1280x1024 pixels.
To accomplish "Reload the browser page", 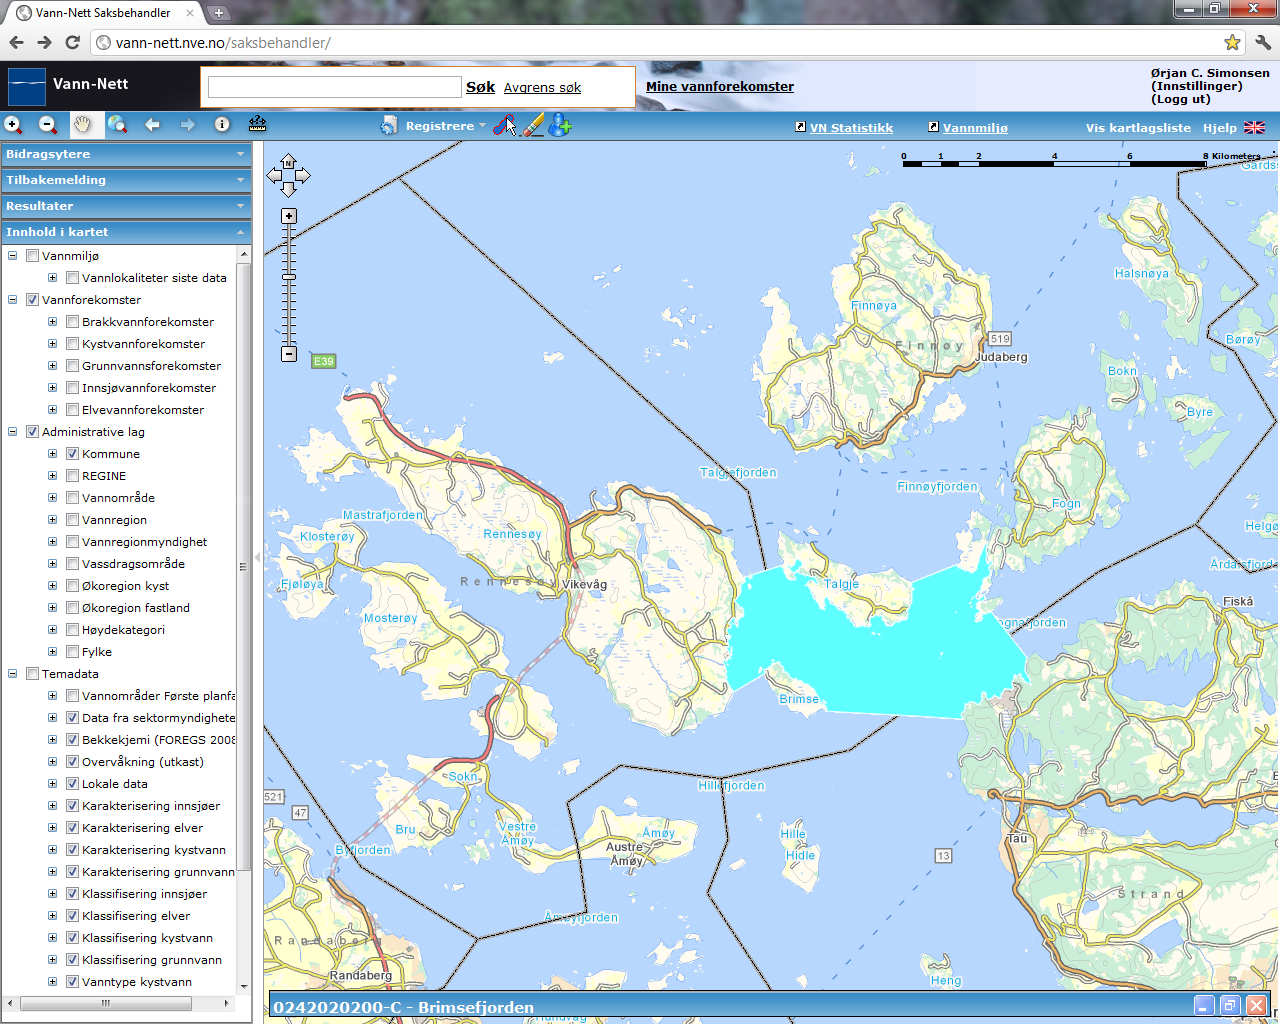I will pyautogui.click(x=72, y=42).
